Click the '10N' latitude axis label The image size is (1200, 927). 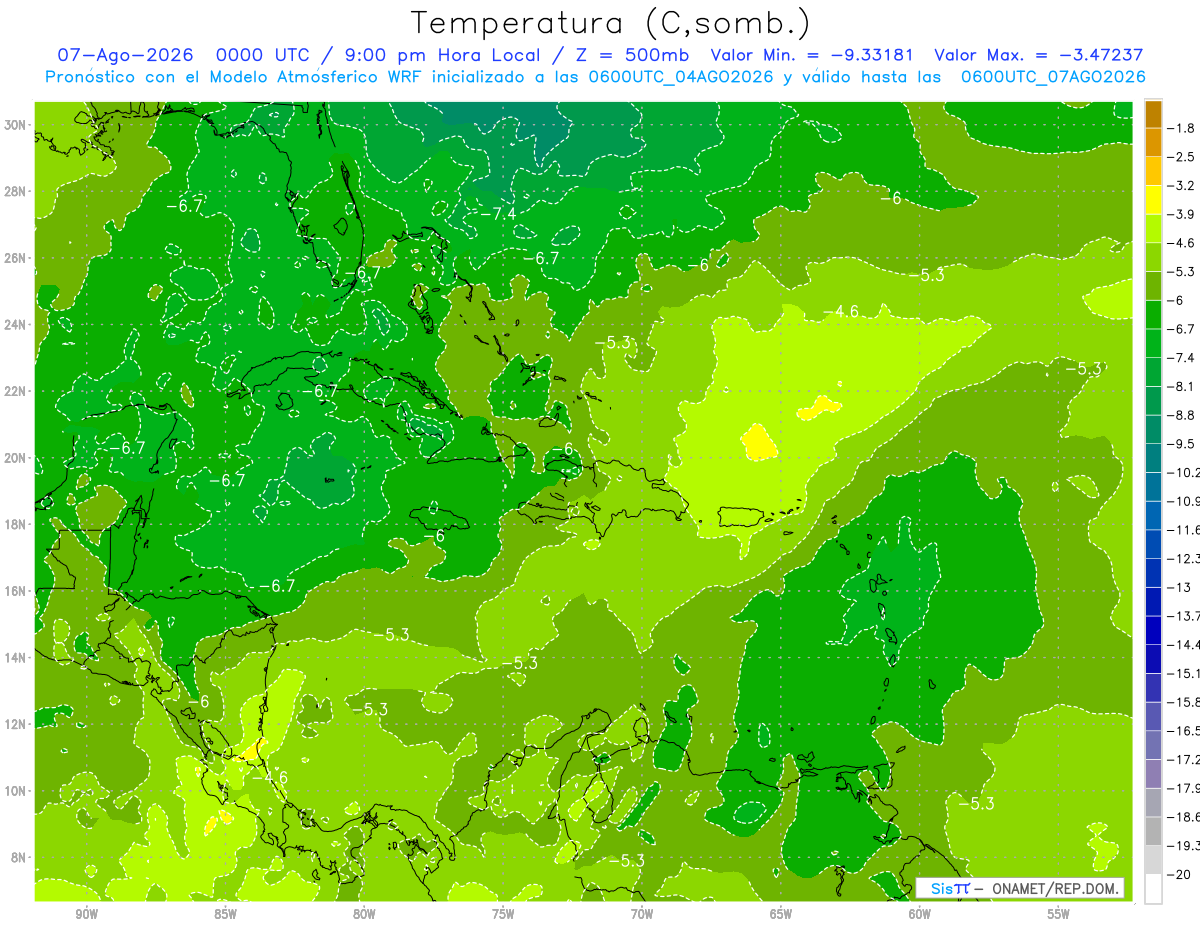(x=17, y=790)
